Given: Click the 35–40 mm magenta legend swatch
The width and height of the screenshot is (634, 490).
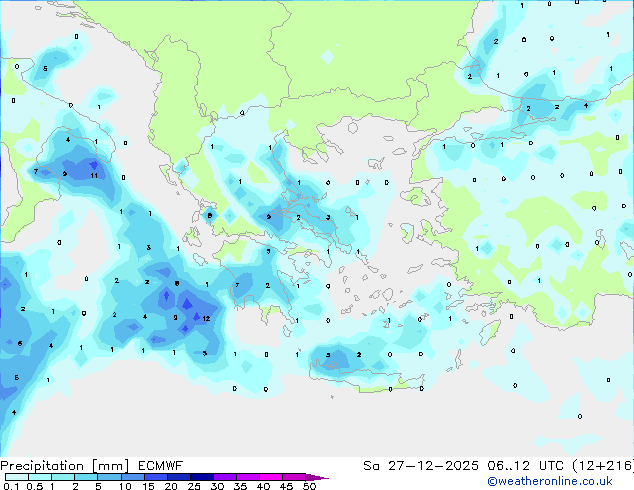Looking at the screenshot, I should pos(247,477).
